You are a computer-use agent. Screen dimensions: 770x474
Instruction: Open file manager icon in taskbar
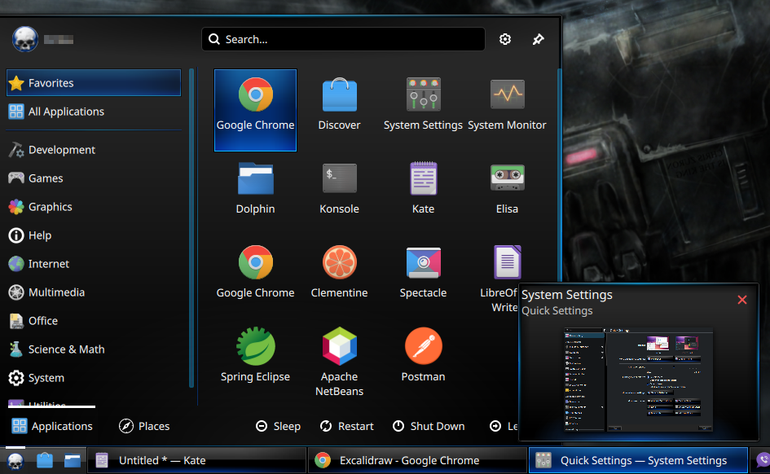(x=72, y=460)
